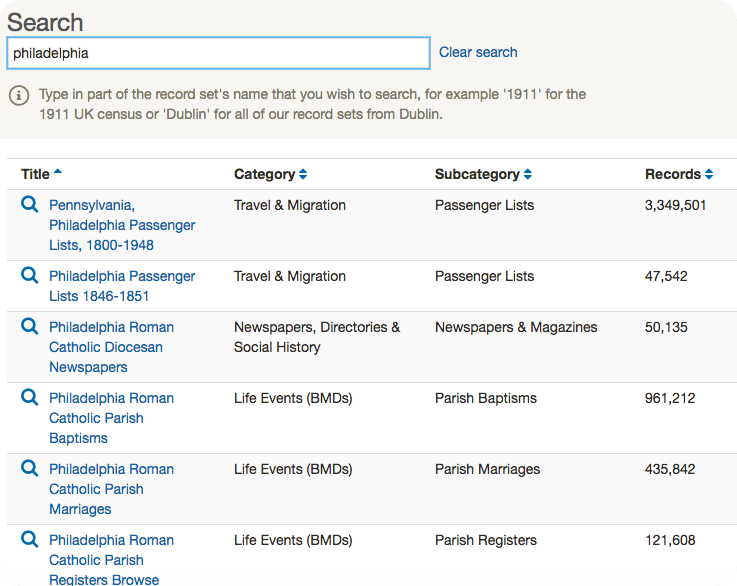Click magnifier icon for Parish Registers Browse
Screen dimensions: 737x586
[30, 540]
